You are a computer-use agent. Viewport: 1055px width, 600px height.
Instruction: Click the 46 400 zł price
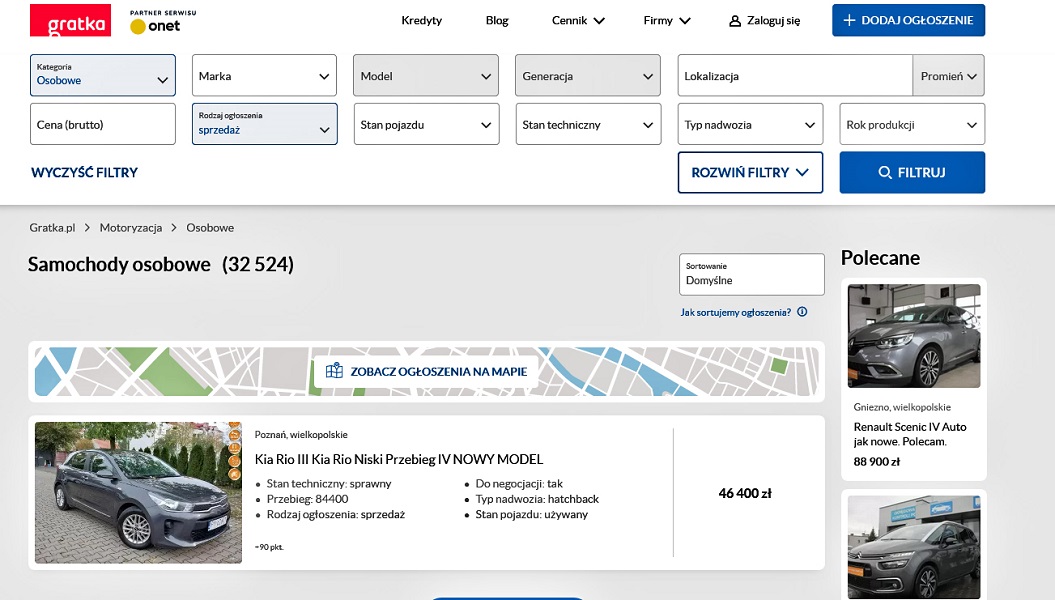(745, 493)
